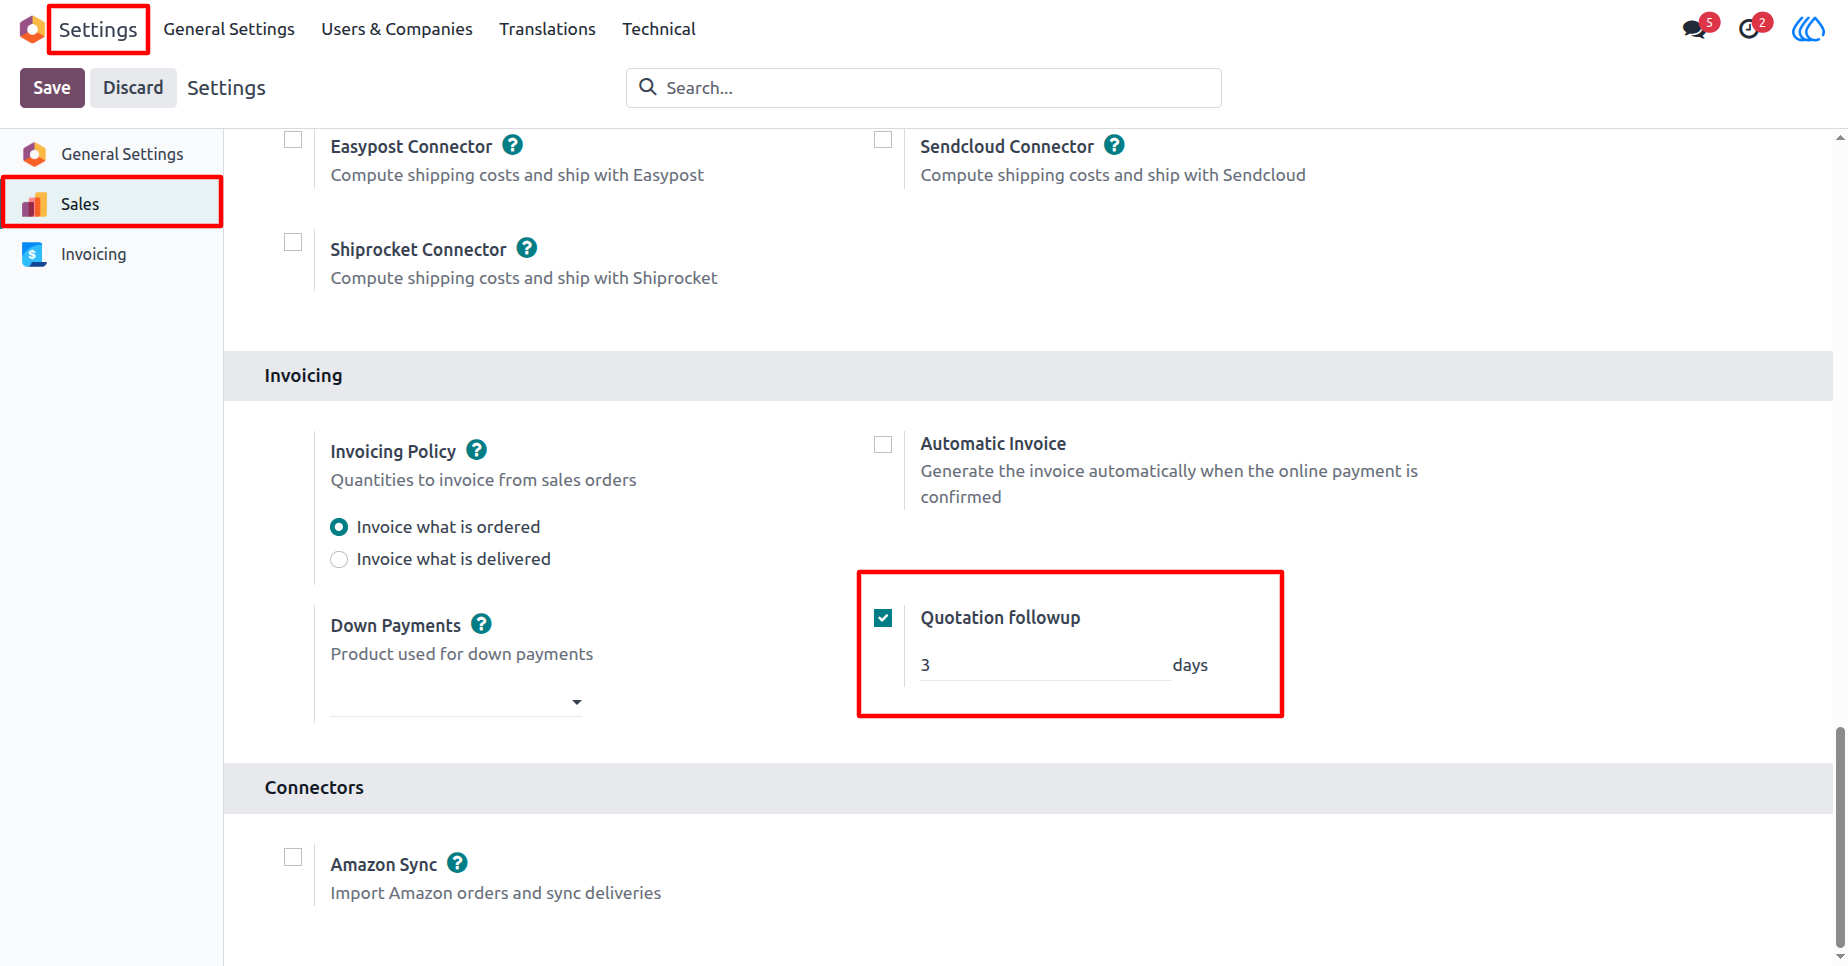This screenshot has width=1848, height=966.
Task: Select Invoice what is ordered
Action: [339, 527]
